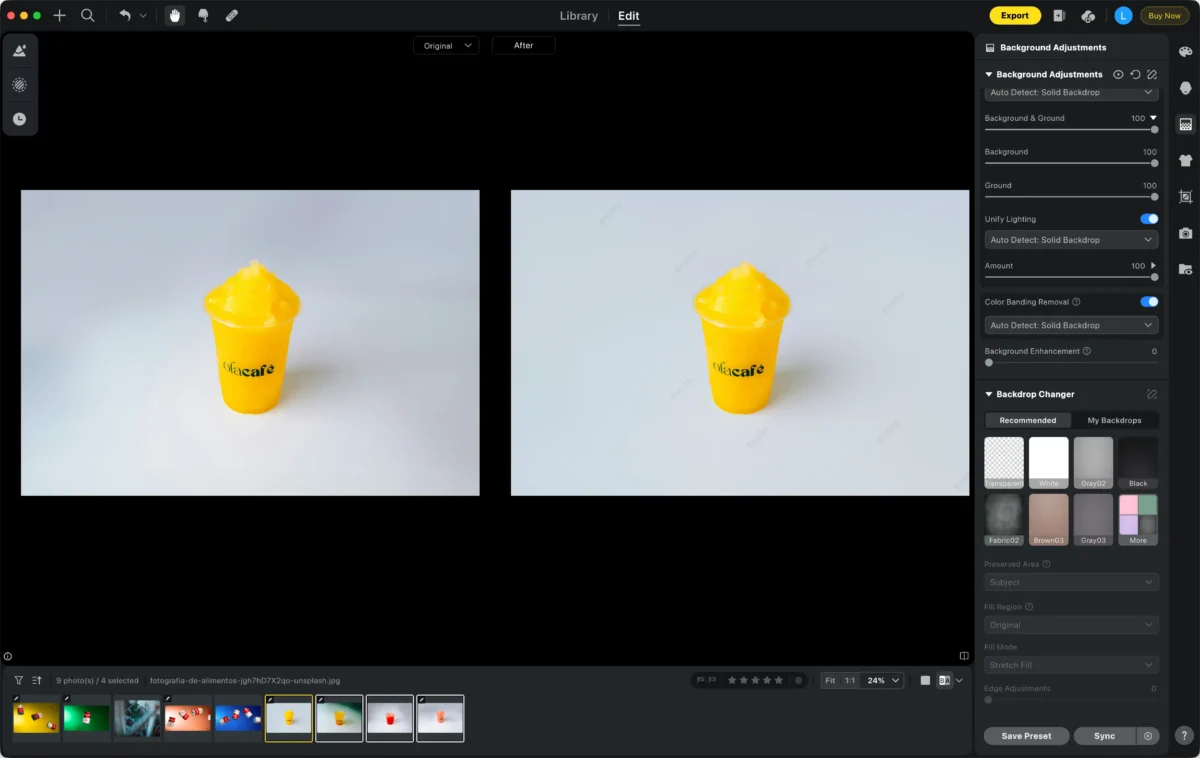
Task: Open the color palette panel icon
Action: [x=1185, y=52]
